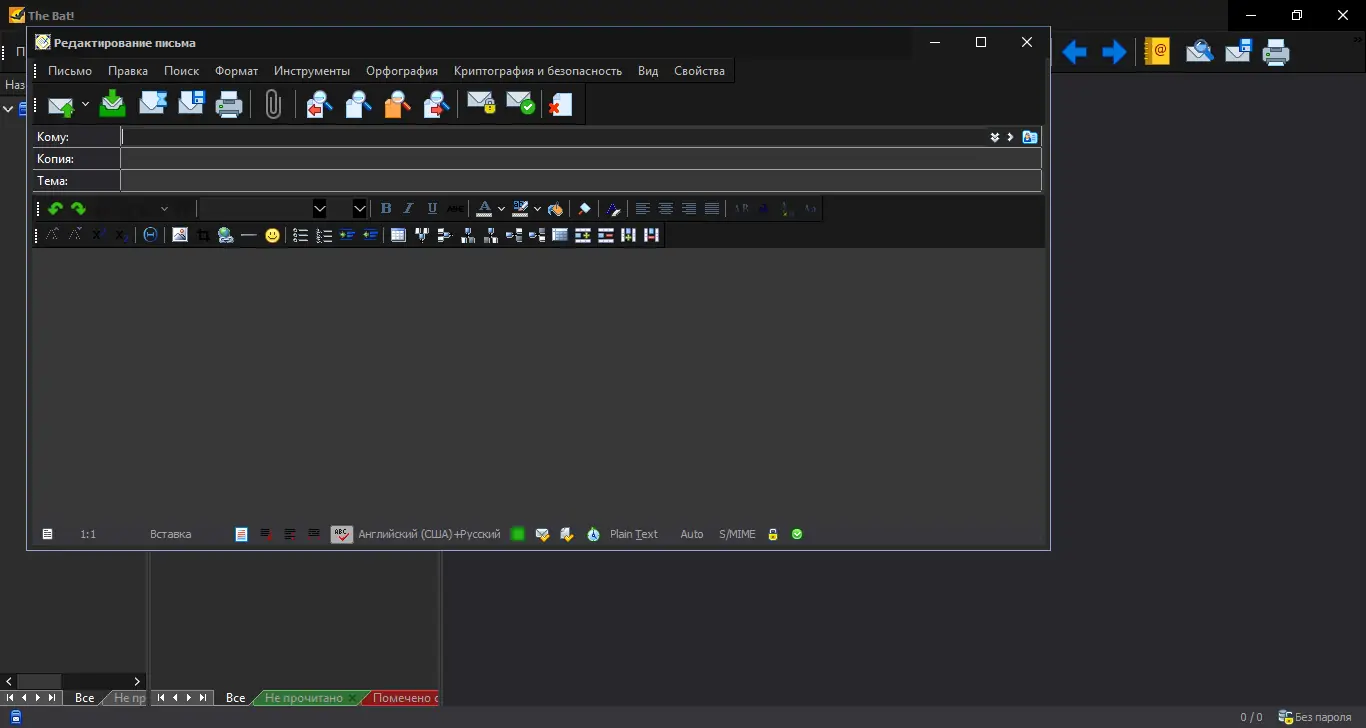Sign the message with the envelope-checkmark icon
The height and width of the screenshot is (728, 1366).
(520, 104)
